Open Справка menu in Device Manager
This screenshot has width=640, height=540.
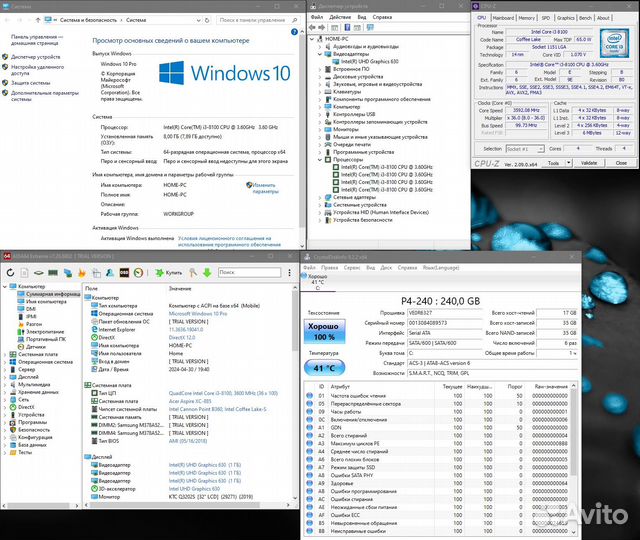pos(382,17)
